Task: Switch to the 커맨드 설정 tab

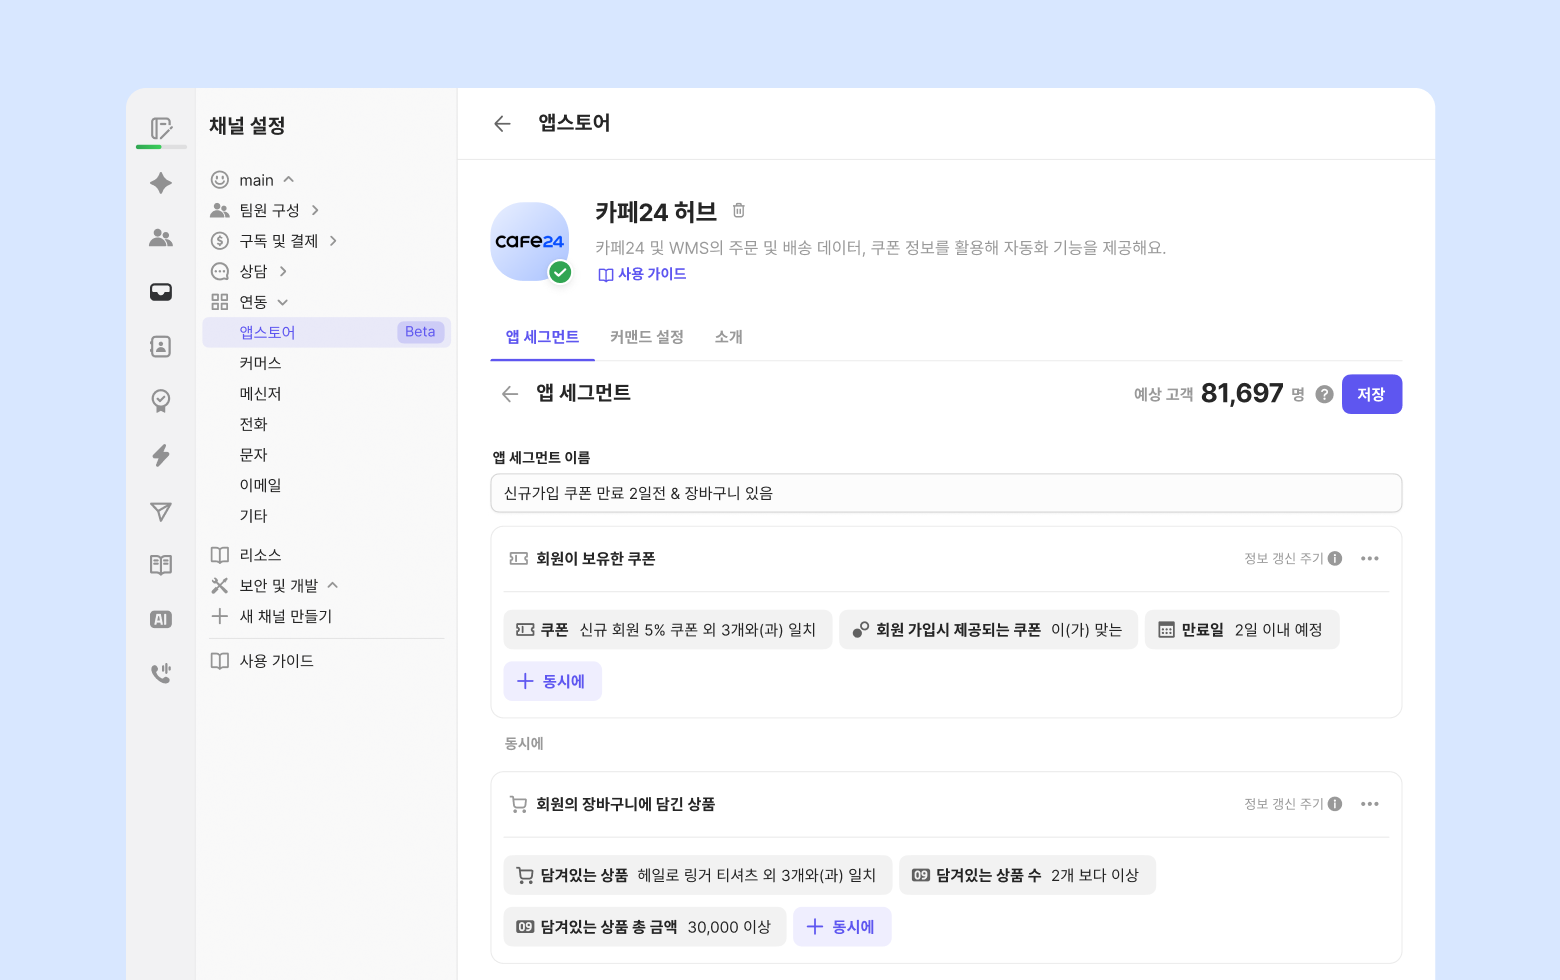Action: coord(647,337)
